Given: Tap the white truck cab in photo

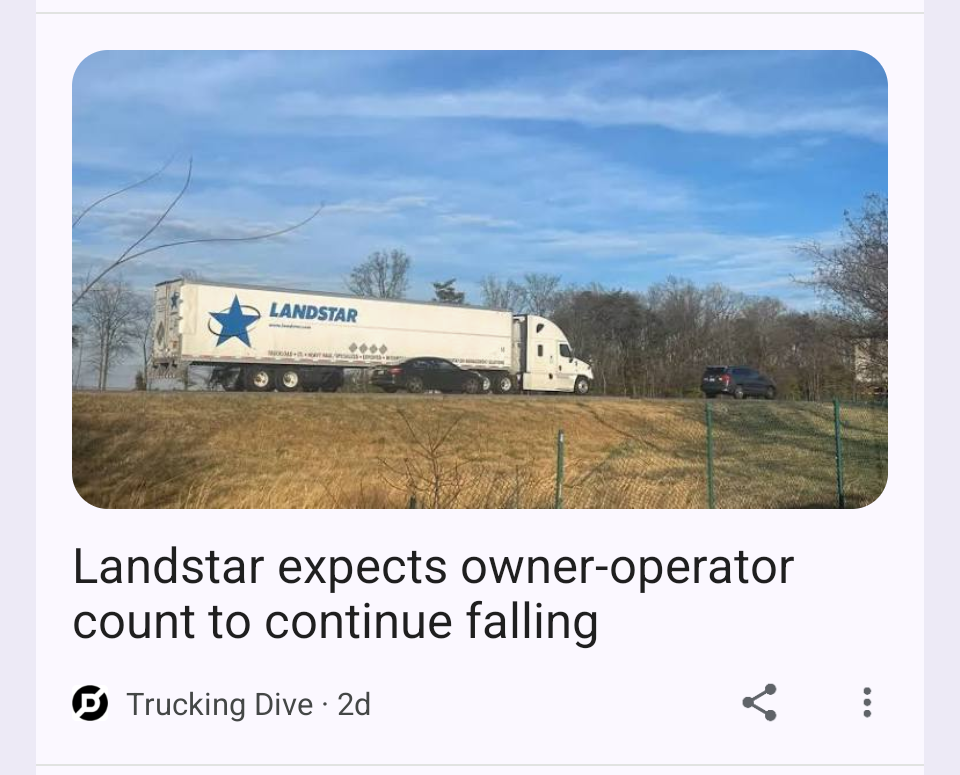Looking at the screenshot, I should (x=554, y=355).
